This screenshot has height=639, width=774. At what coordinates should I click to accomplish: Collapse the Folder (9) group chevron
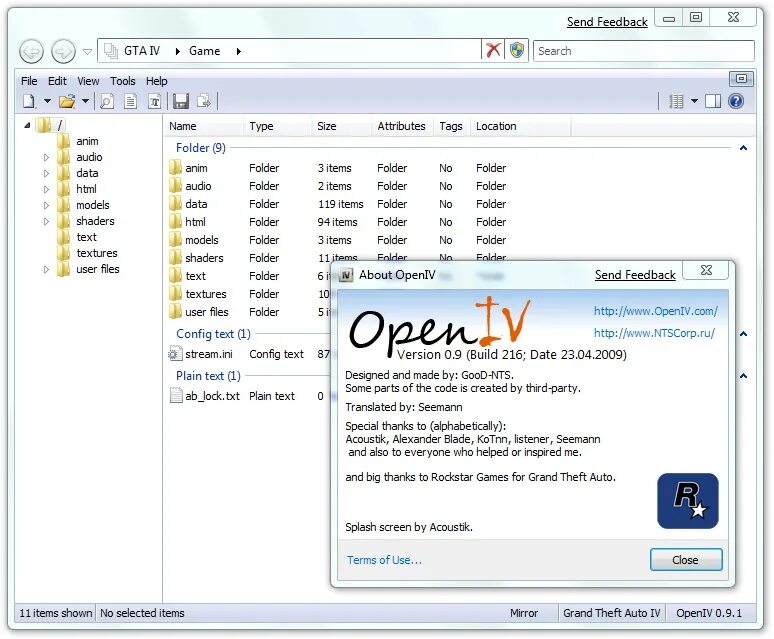tap(743, 148)
